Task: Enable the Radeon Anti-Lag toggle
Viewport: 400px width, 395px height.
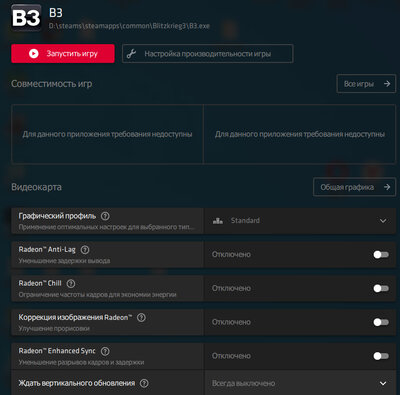Action: pyautogui.click(x=381, y=255)
